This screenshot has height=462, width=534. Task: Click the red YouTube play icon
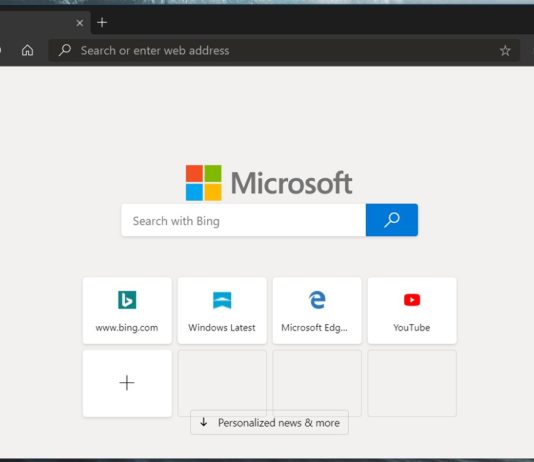(x=412, y=300)
